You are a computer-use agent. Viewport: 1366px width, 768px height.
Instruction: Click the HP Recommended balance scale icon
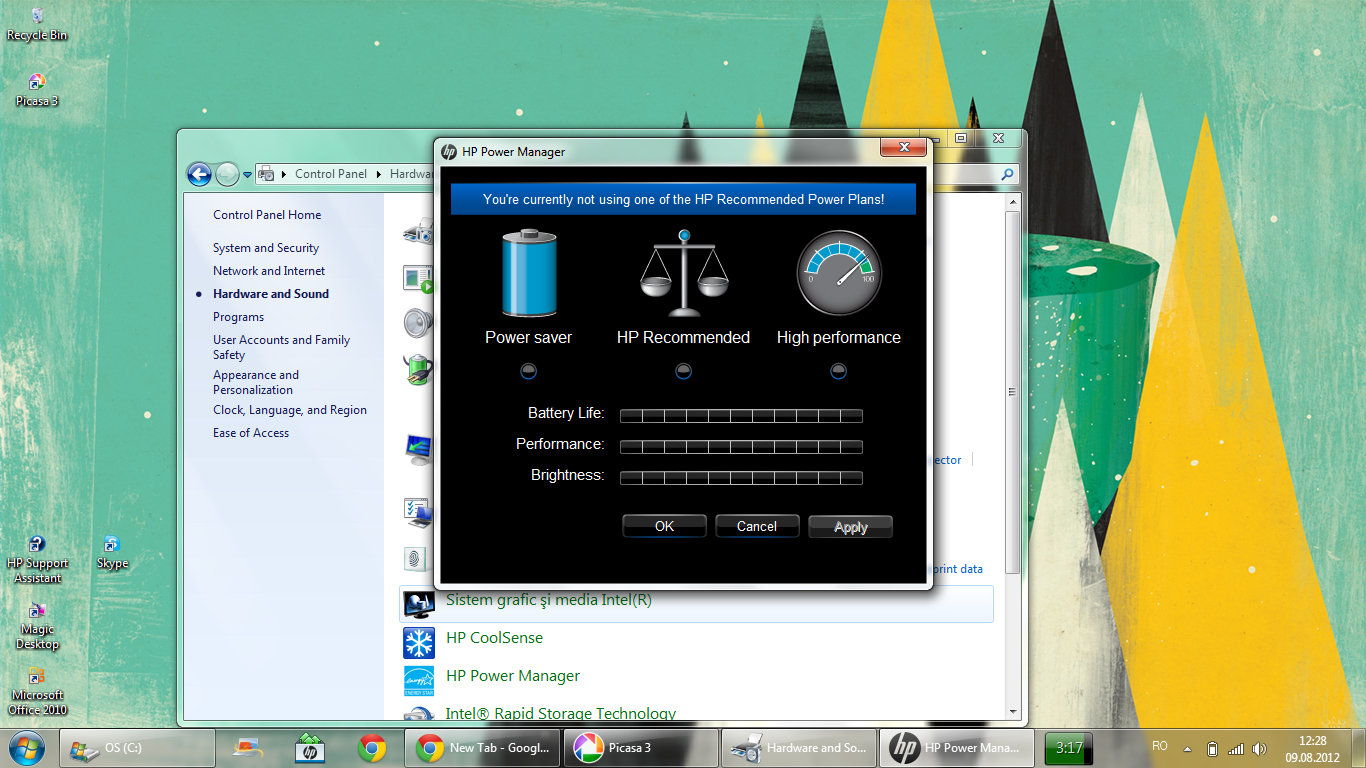coord(684,273)
